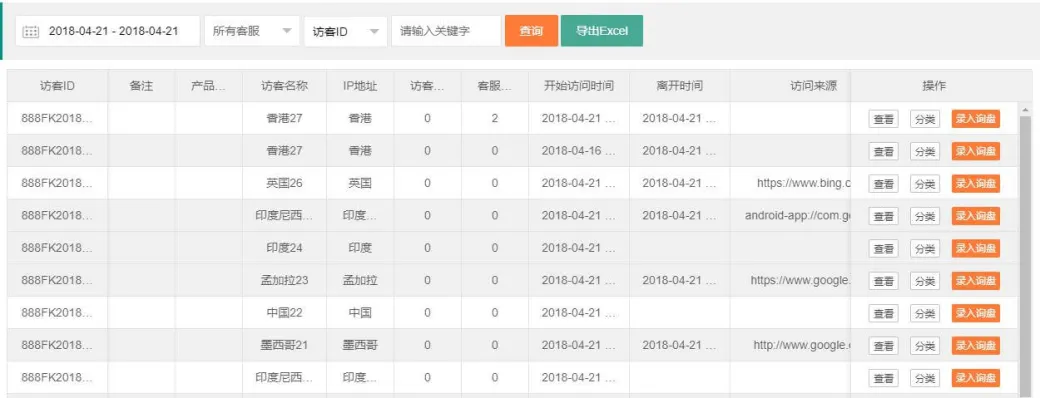Click the calendar icon in date field
The image size is (1040, 398).
click(31, 31)
